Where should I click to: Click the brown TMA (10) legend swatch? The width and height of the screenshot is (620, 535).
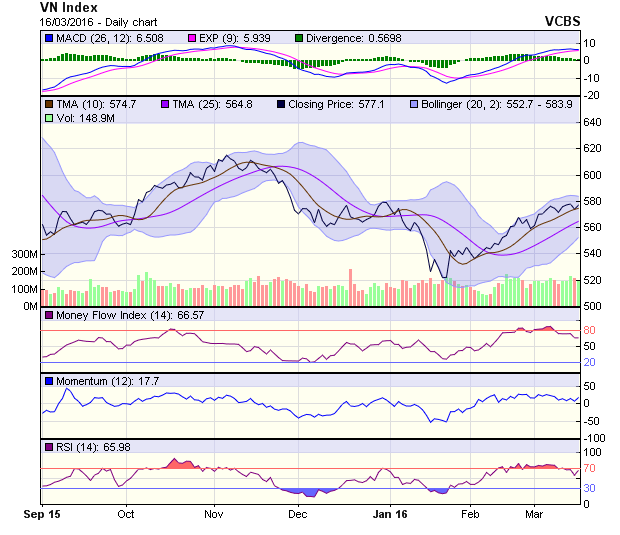pos(49,103)
